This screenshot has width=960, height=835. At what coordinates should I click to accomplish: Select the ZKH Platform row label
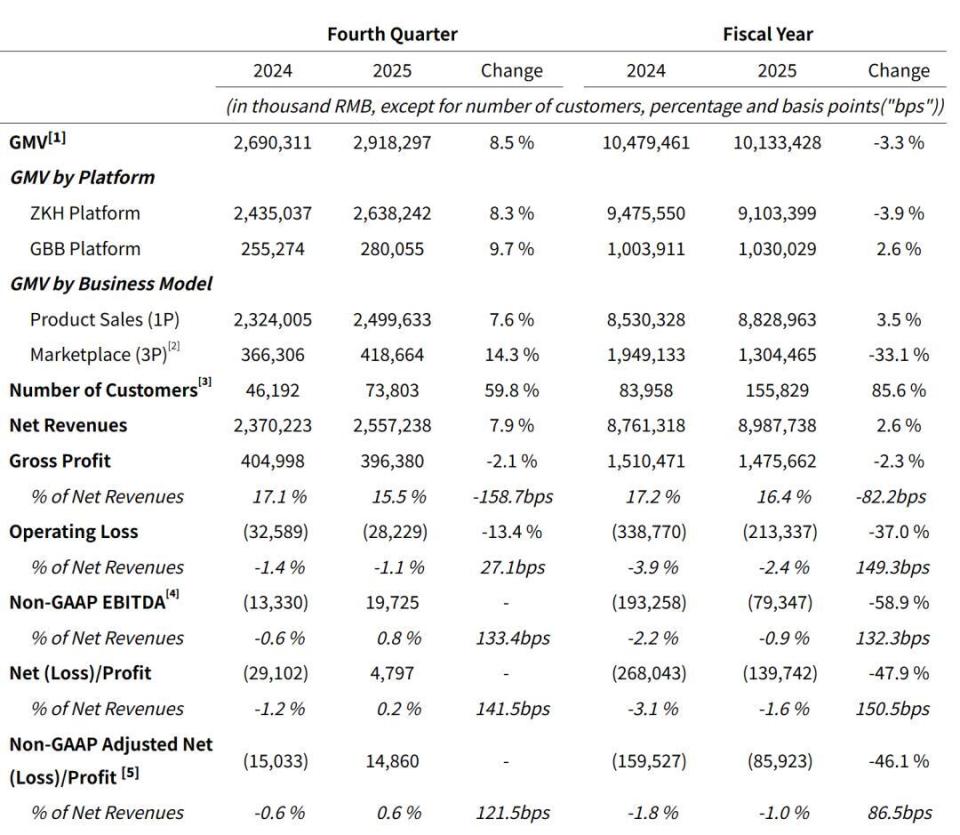[x=85, y=213]
